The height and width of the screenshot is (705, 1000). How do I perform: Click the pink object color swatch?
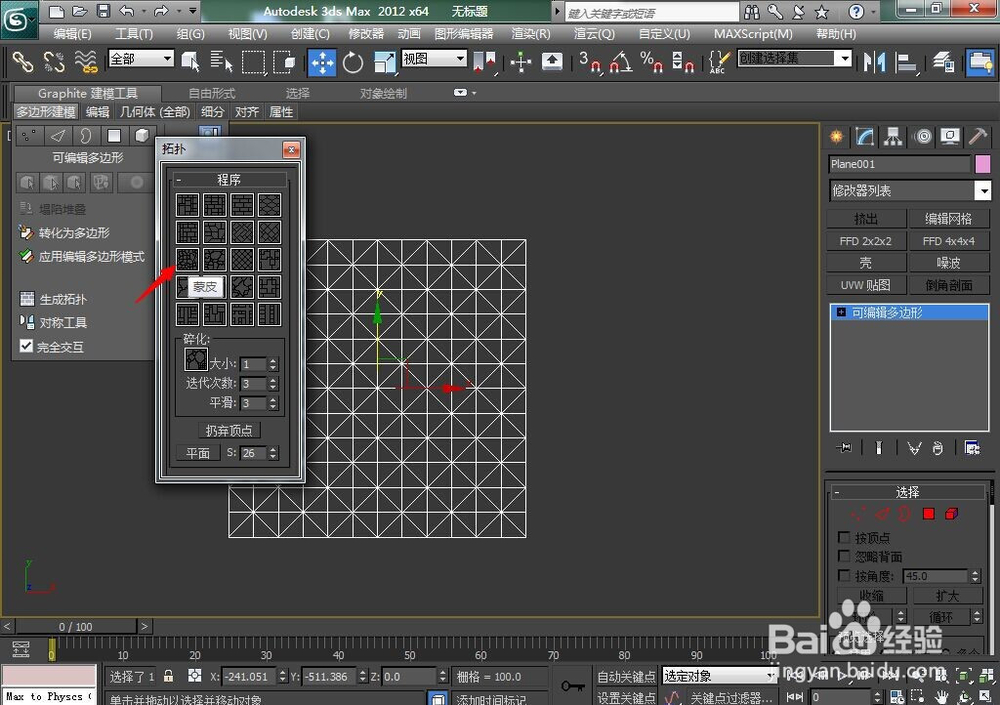coord(983,164)
